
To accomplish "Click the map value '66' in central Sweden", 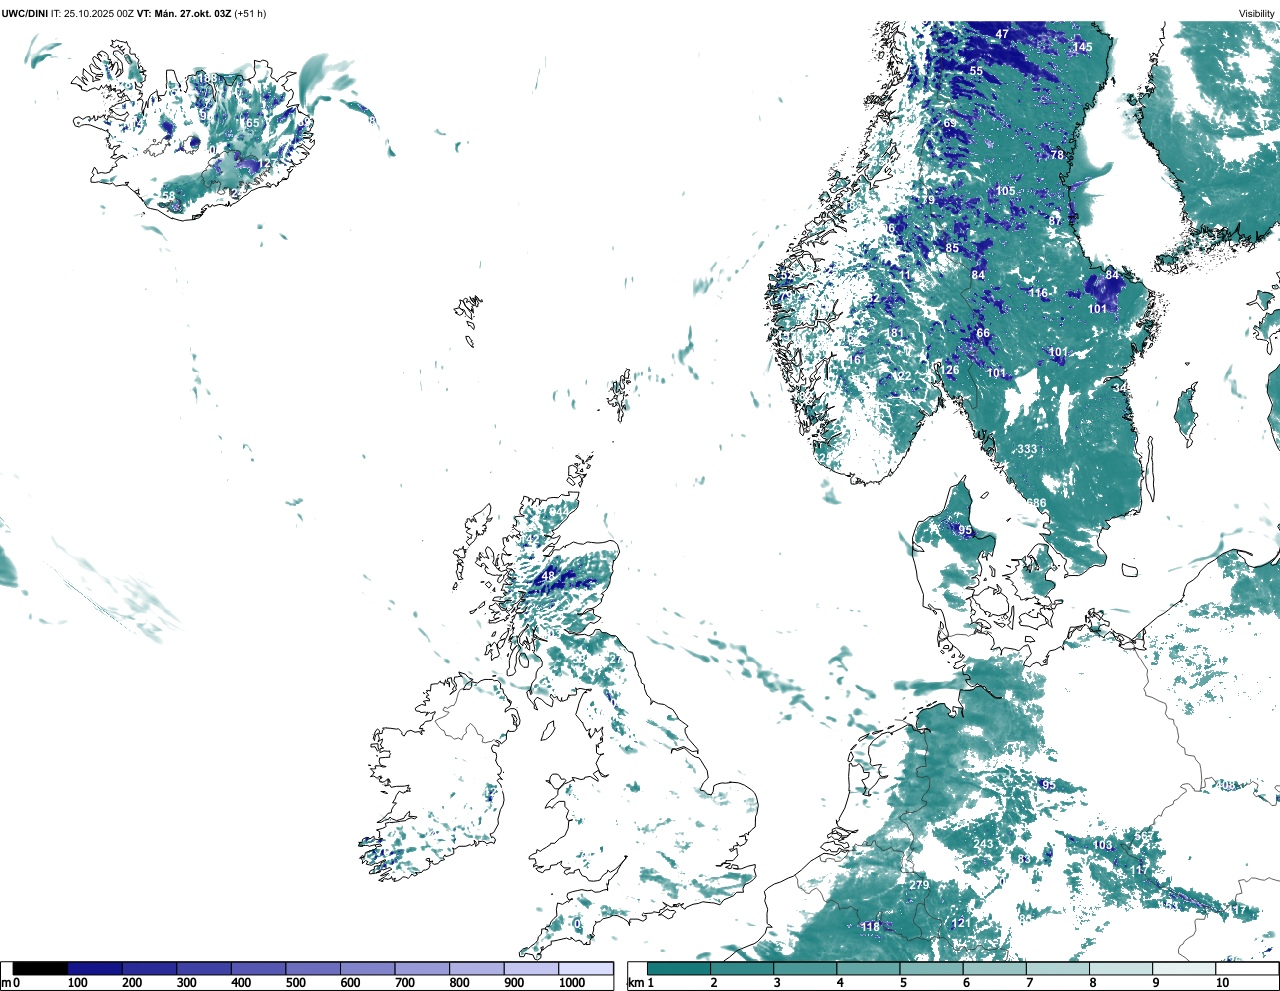I will [x=983, y=333].
